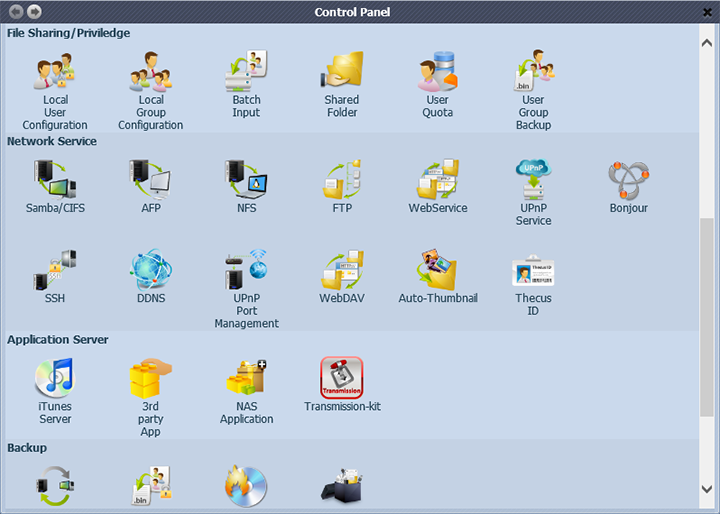Launch Transmission-kit application

[x=341, y=378]
